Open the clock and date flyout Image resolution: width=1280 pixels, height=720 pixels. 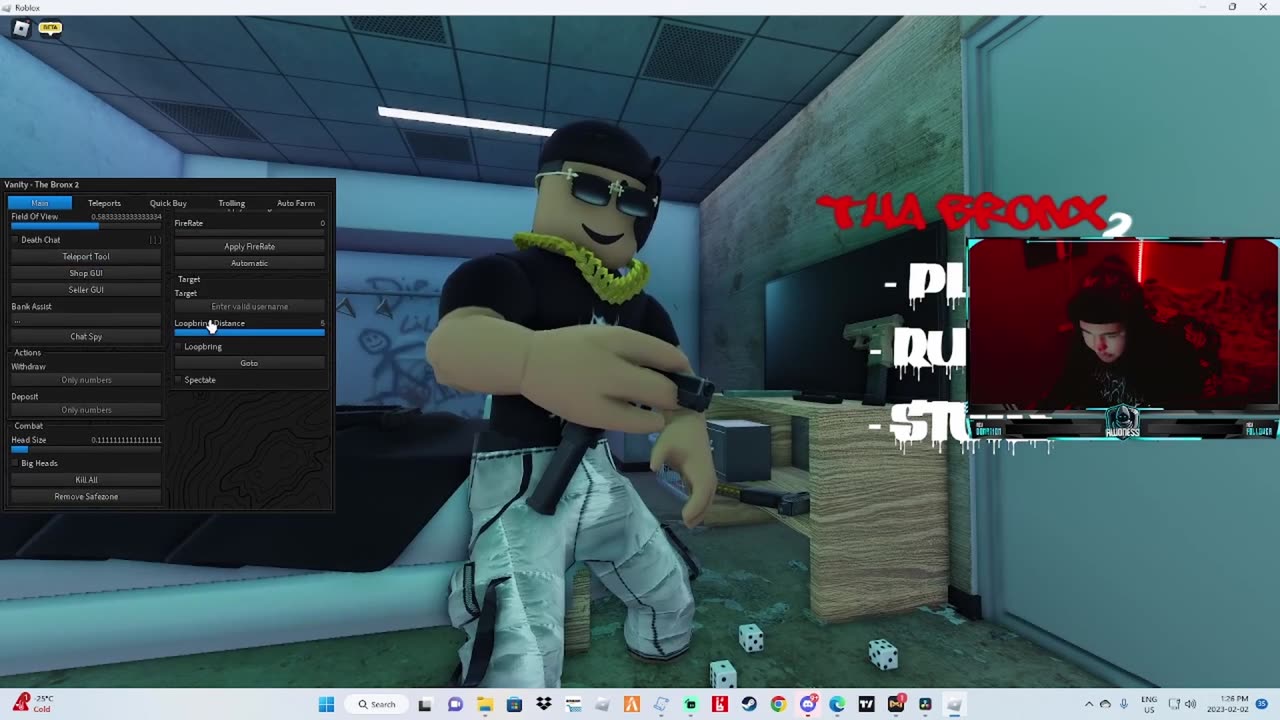1228,705
